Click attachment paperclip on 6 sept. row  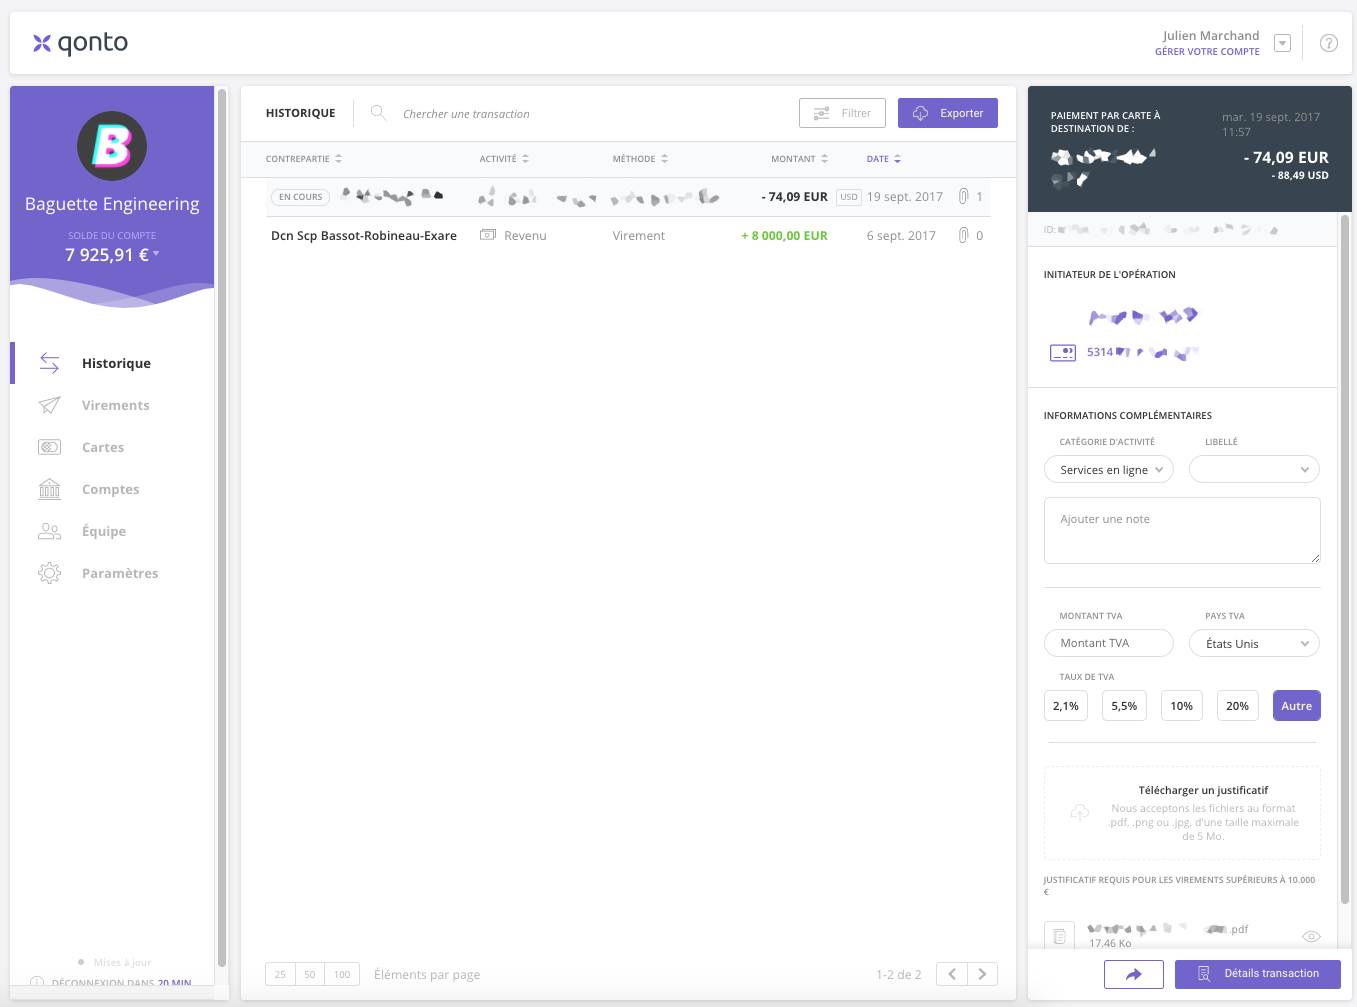pyautogui.click(x=963, y=235)
